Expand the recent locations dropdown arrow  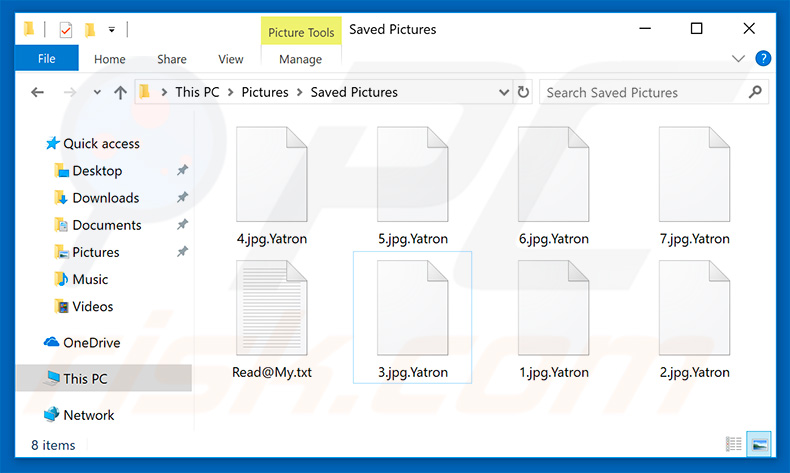[97, 92]
